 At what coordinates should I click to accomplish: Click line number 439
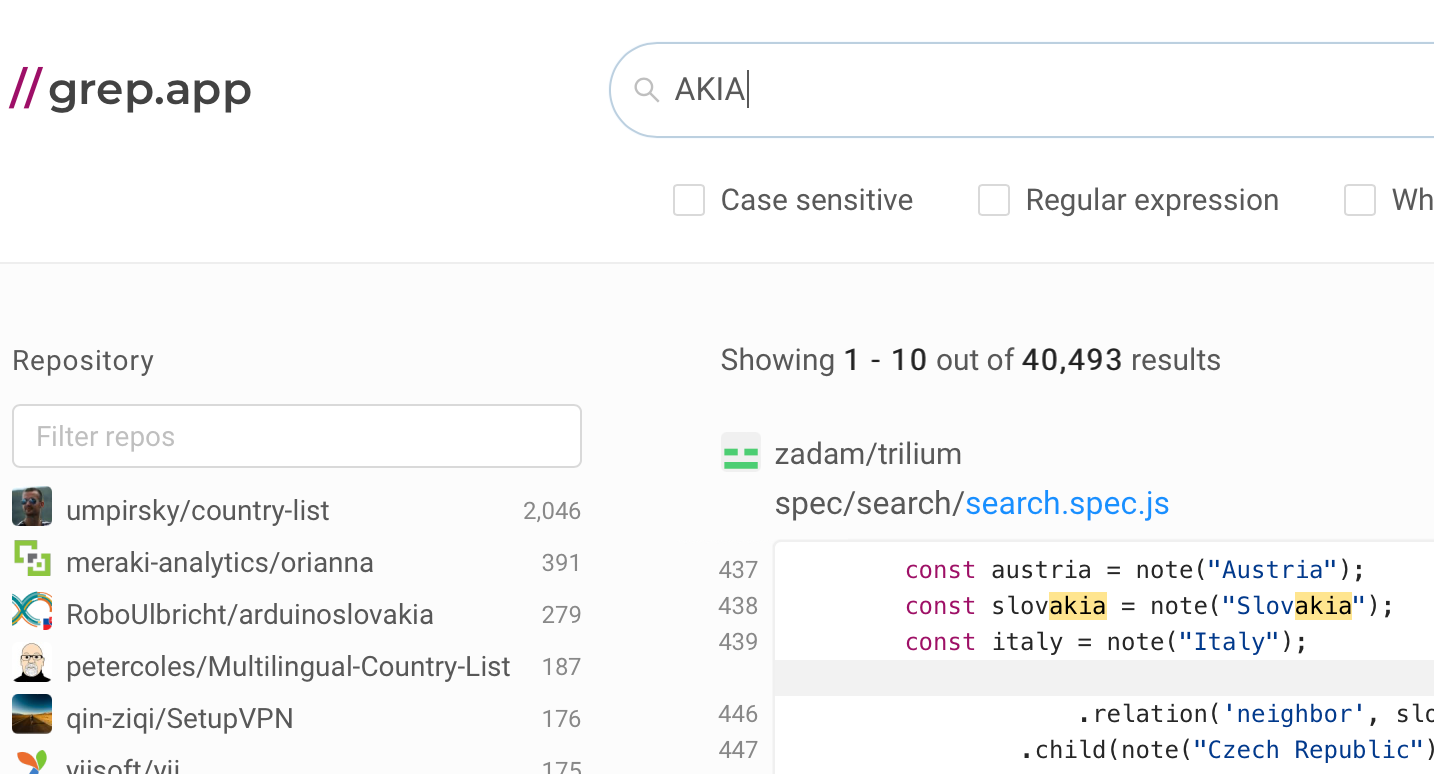tap(738, 642)
